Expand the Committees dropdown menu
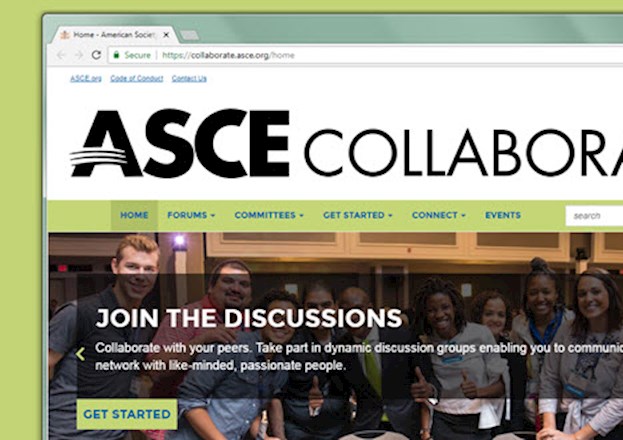Image resolution: width=623 pixels, height=440 pixels. click(269, 215)
